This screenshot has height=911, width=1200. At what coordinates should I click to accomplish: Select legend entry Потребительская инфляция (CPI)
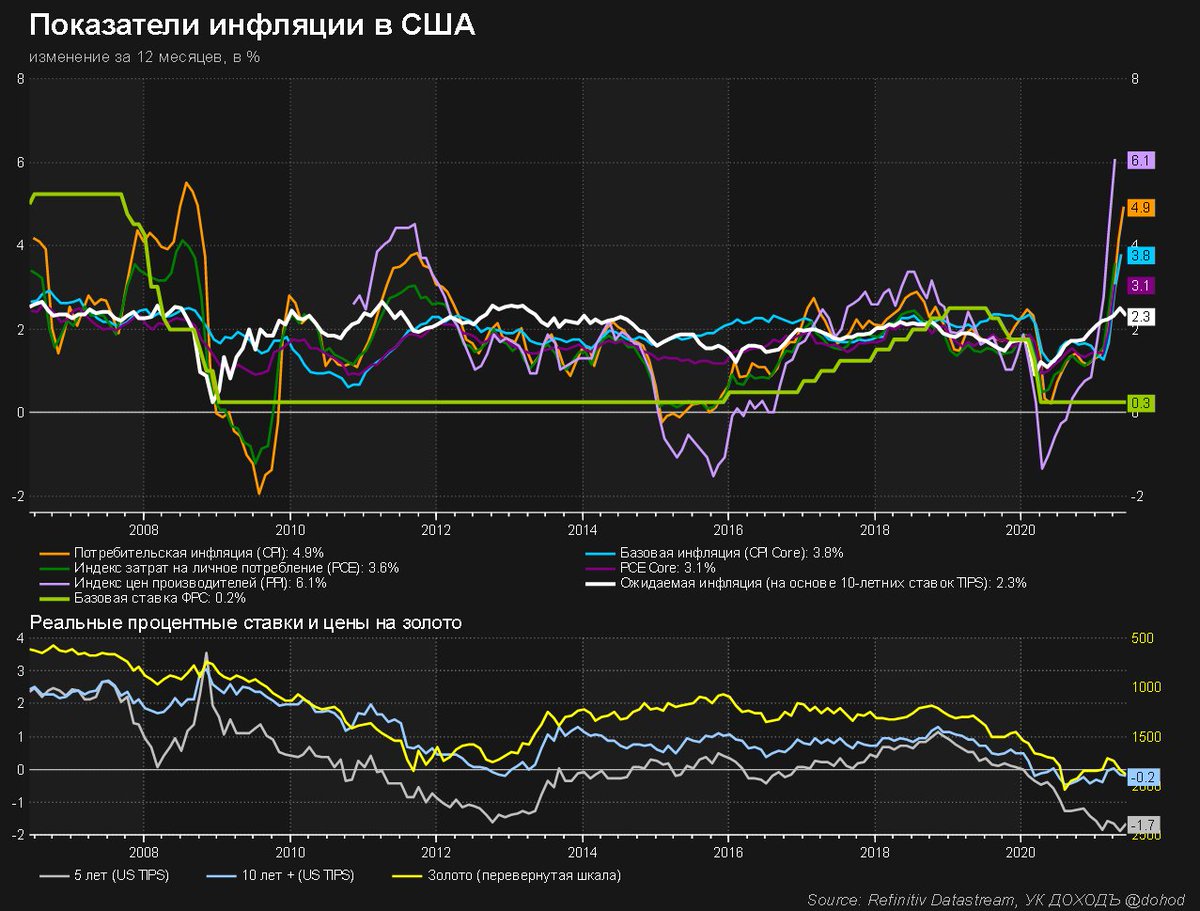pos(198,552)
